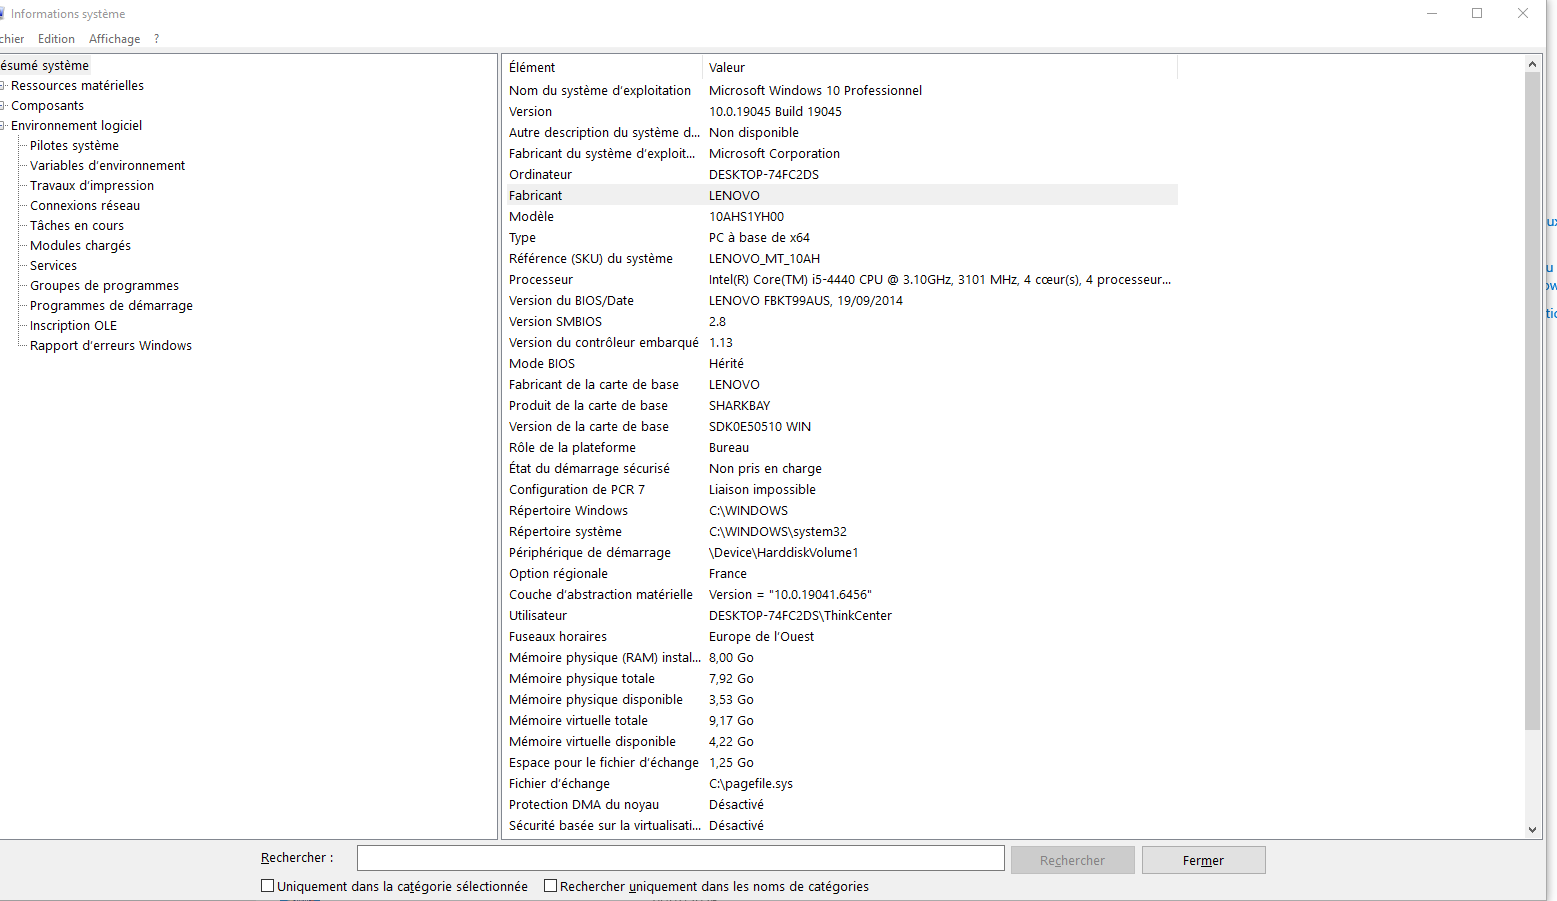The height and width of the screenshot is (901, 1557).
Task: Select Inscription OLE in the tree
Action: point(73,326)
